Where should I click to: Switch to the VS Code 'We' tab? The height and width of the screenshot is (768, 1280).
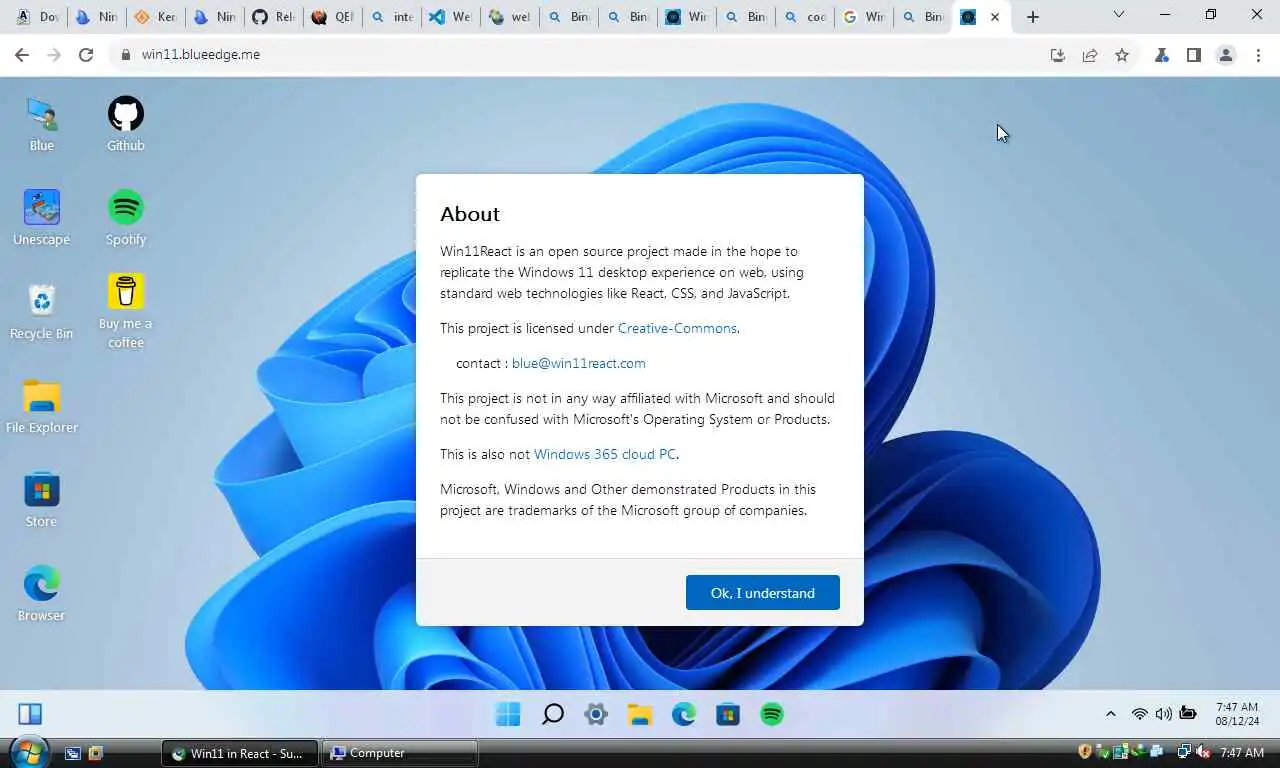(450, 17)
